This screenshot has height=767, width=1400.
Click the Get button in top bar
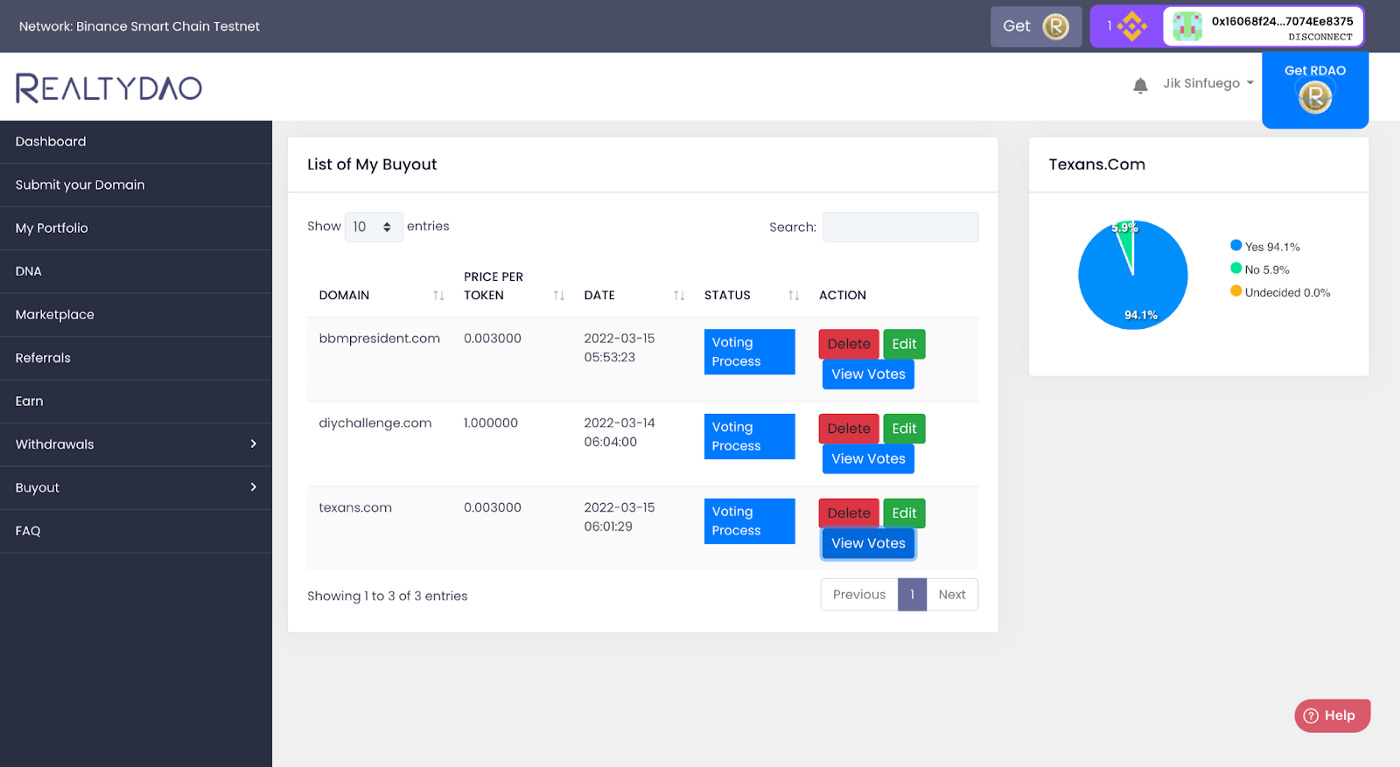[1036, 26]
